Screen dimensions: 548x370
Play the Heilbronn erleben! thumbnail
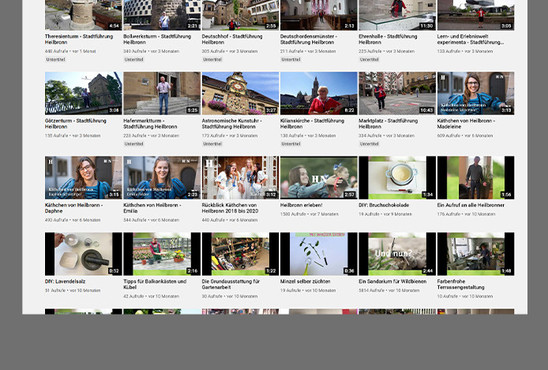[319, 177]
